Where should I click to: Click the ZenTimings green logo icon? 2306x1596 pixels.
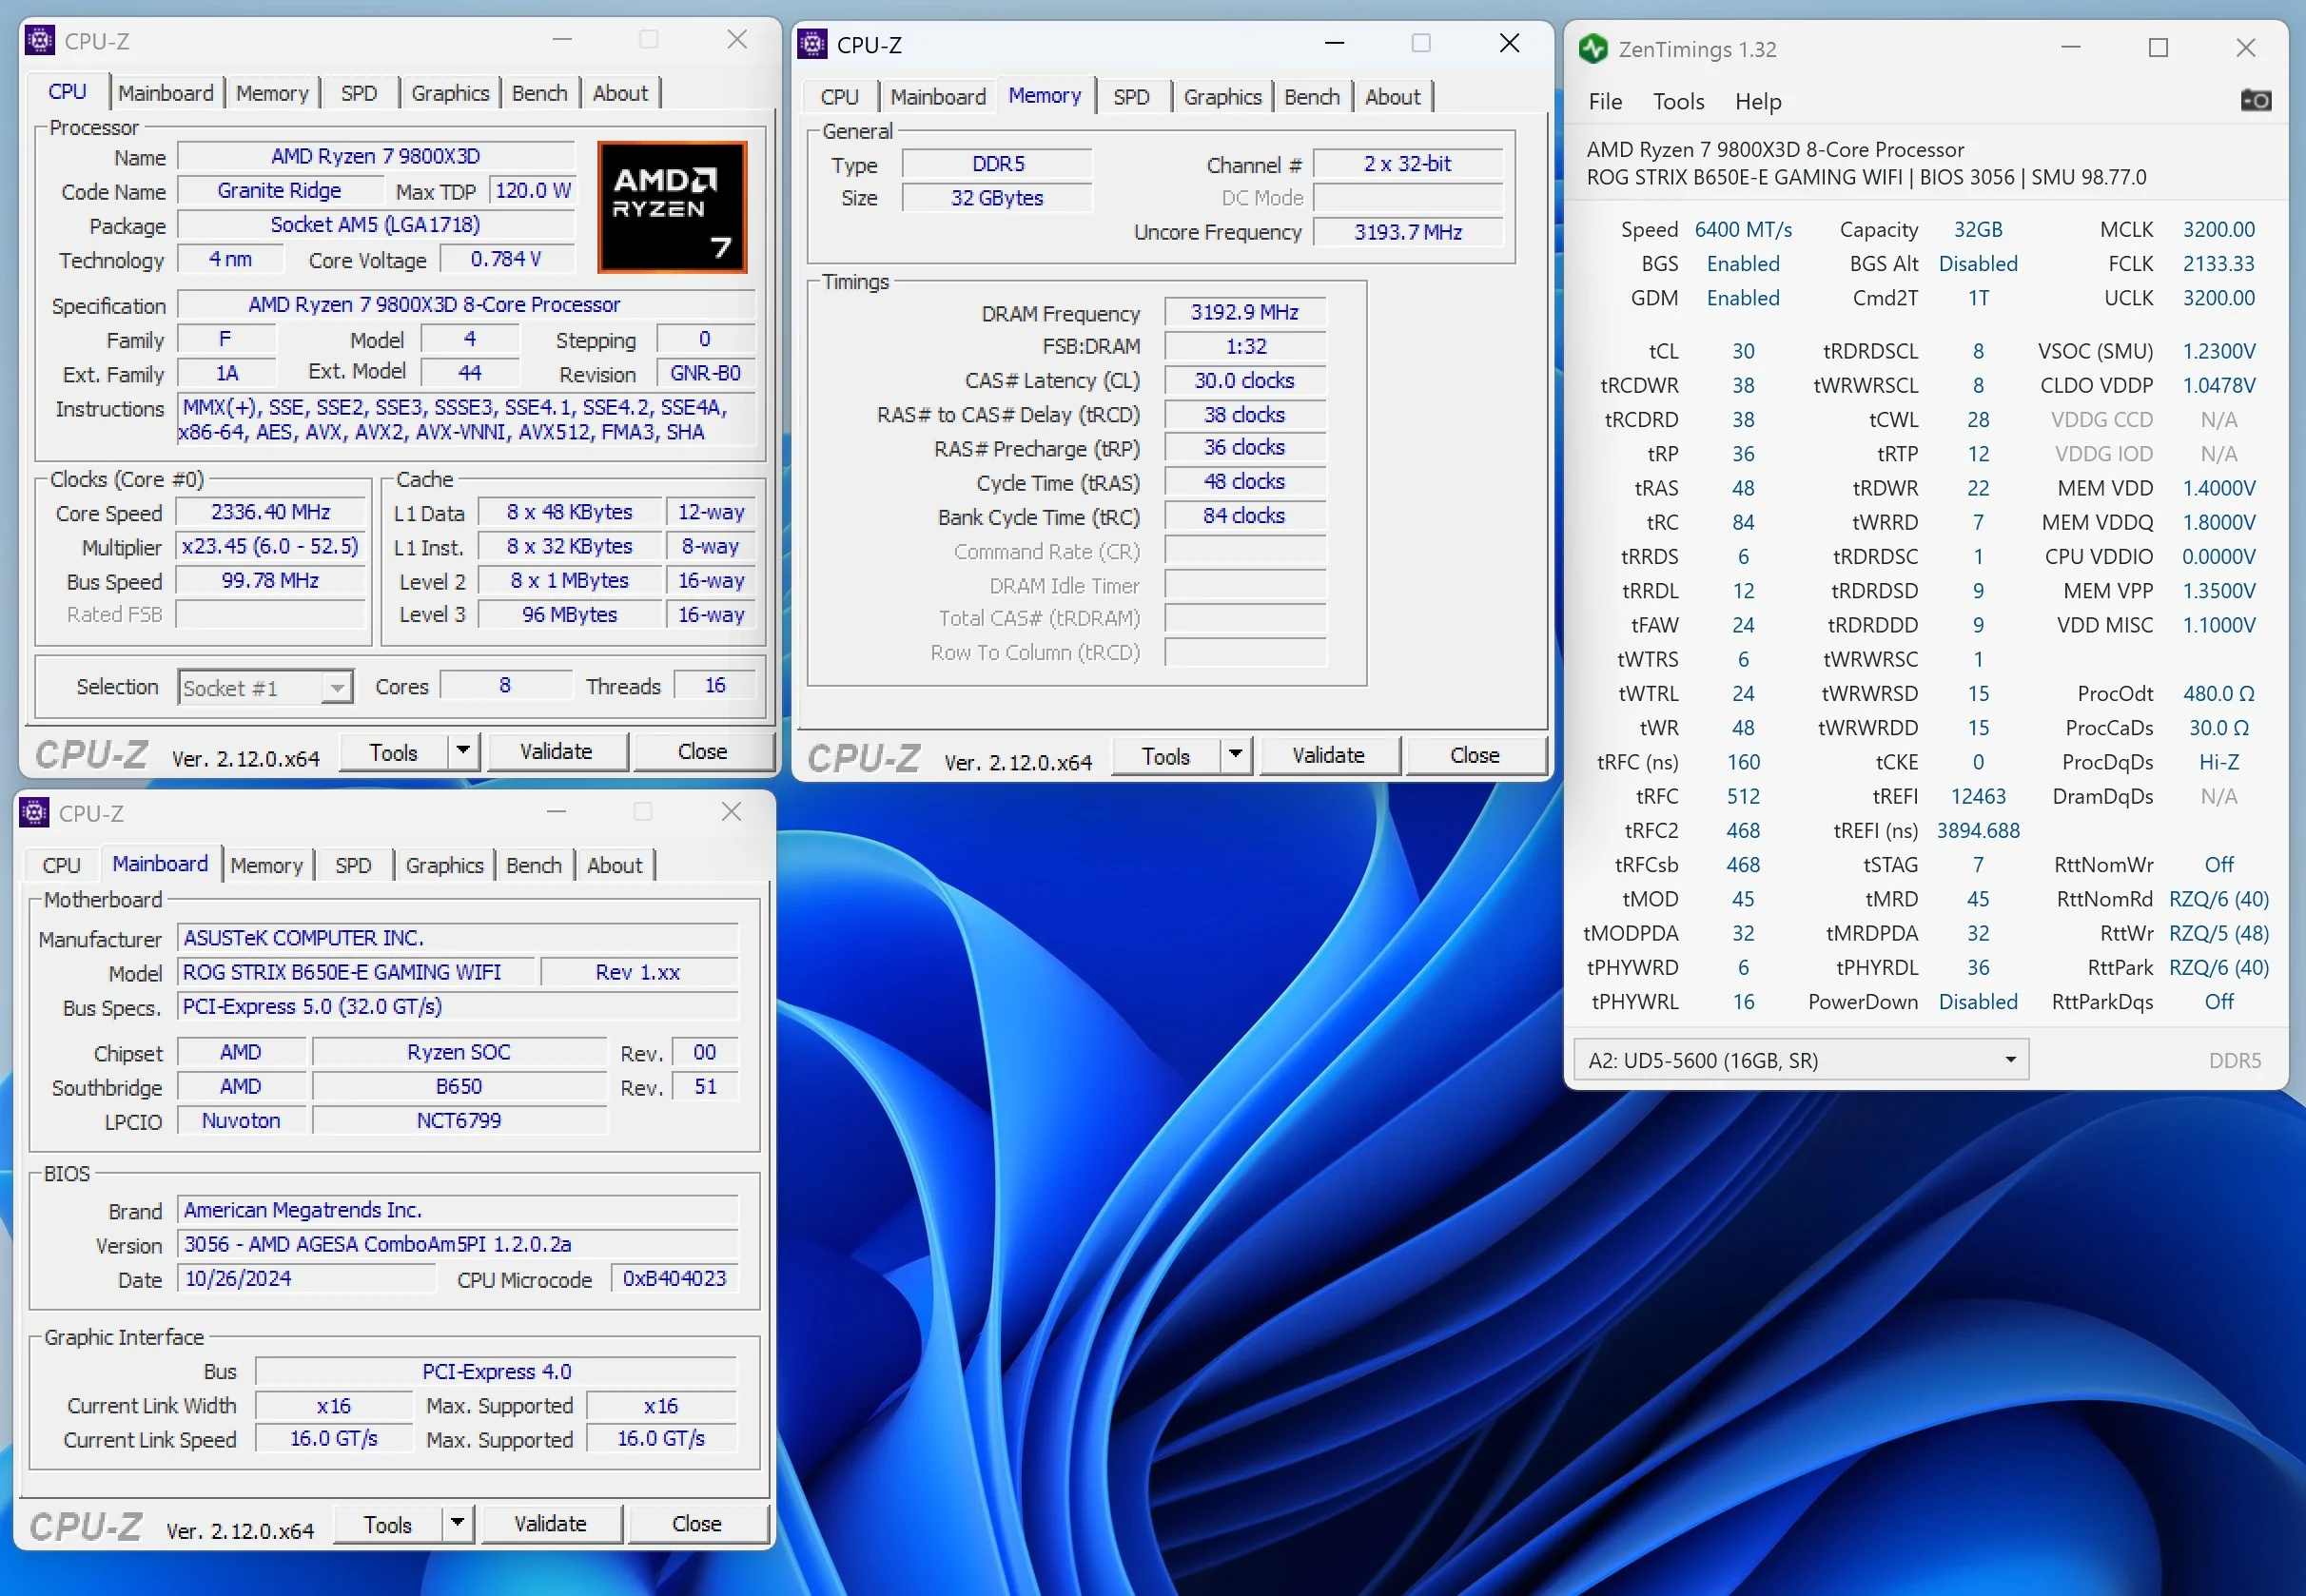pos(1593,48)
